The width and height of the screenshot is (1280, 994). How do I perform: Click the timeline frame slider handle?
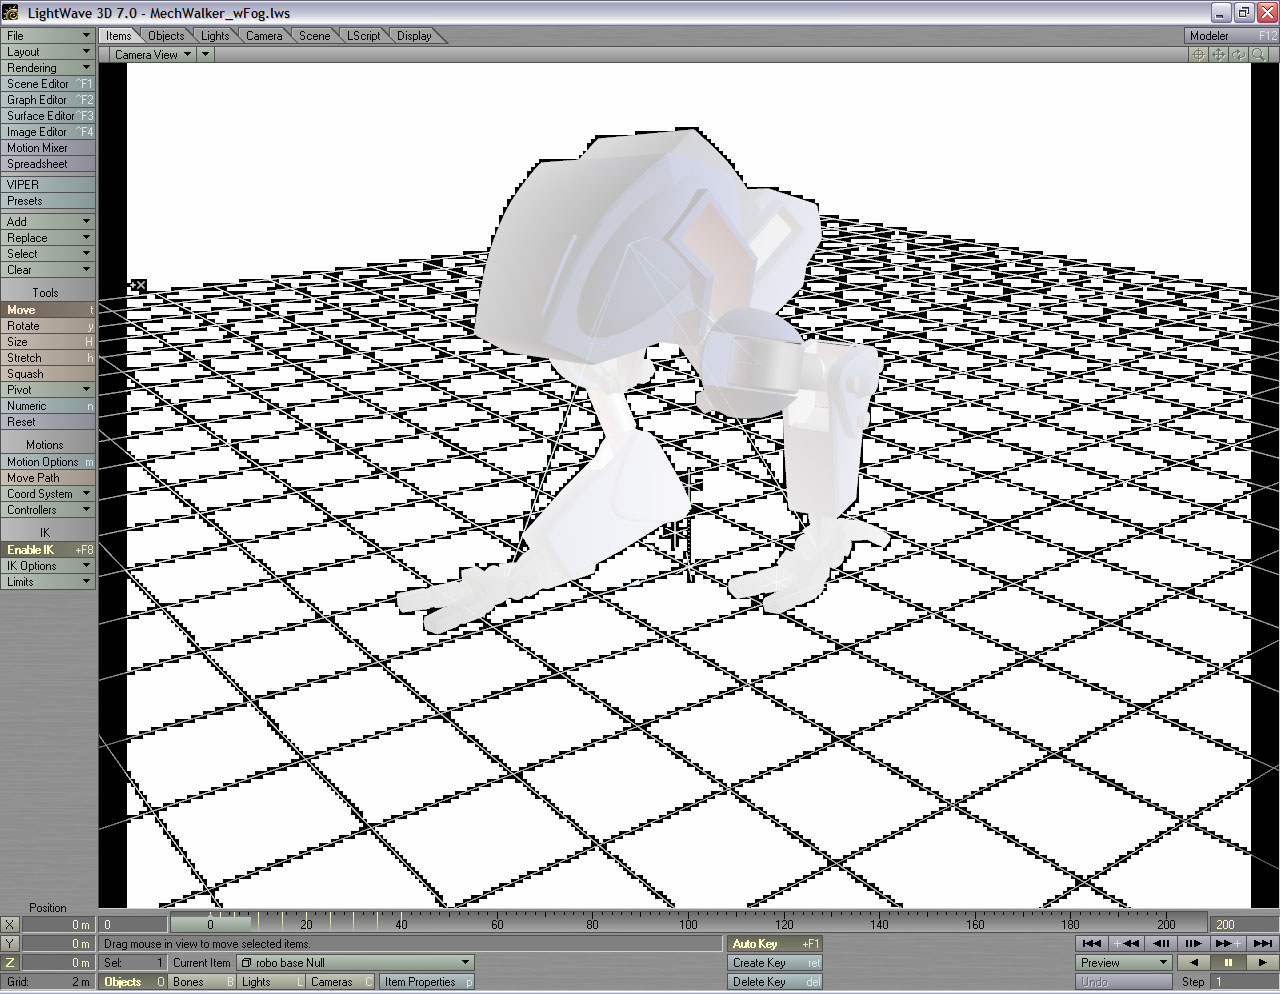coord(210,925)
